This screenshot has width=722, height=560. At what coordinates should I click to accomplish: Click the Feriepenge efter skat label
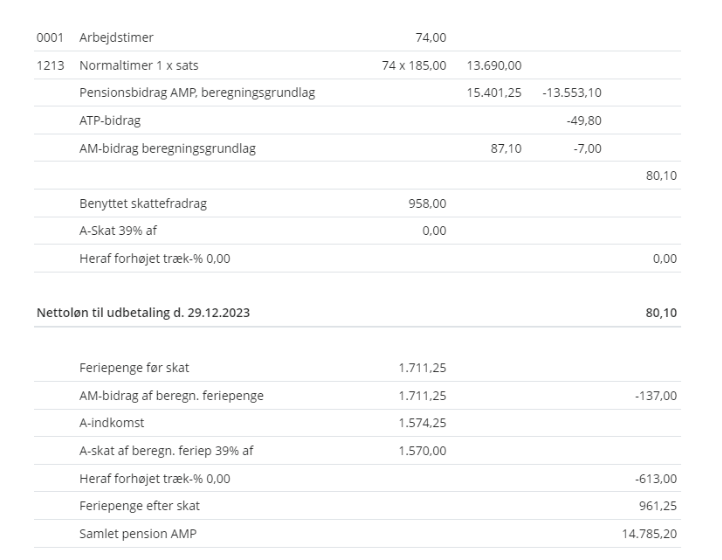(139, 506)
